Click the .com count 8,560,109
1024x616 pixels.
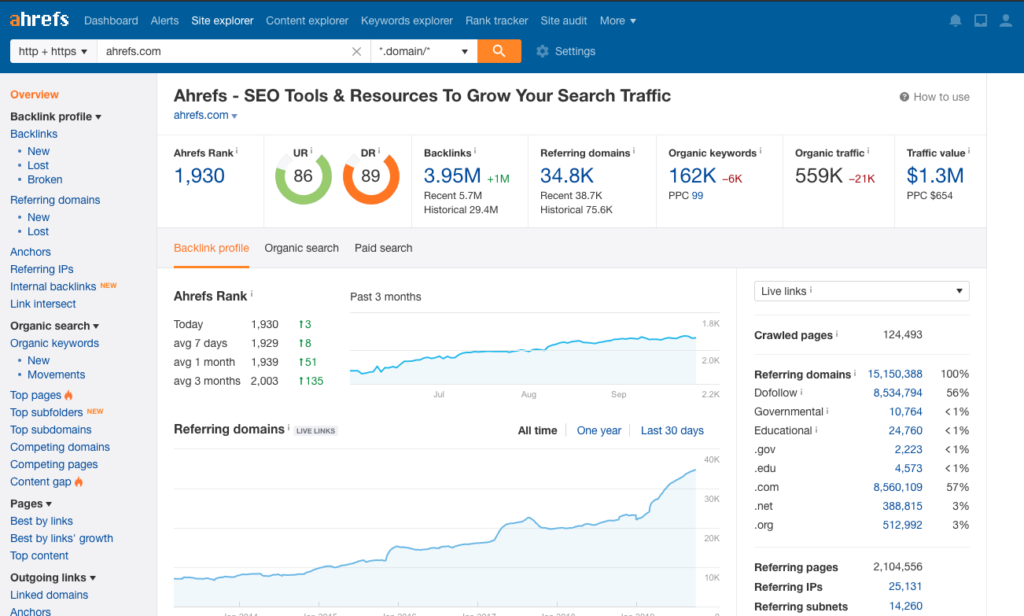898,487
